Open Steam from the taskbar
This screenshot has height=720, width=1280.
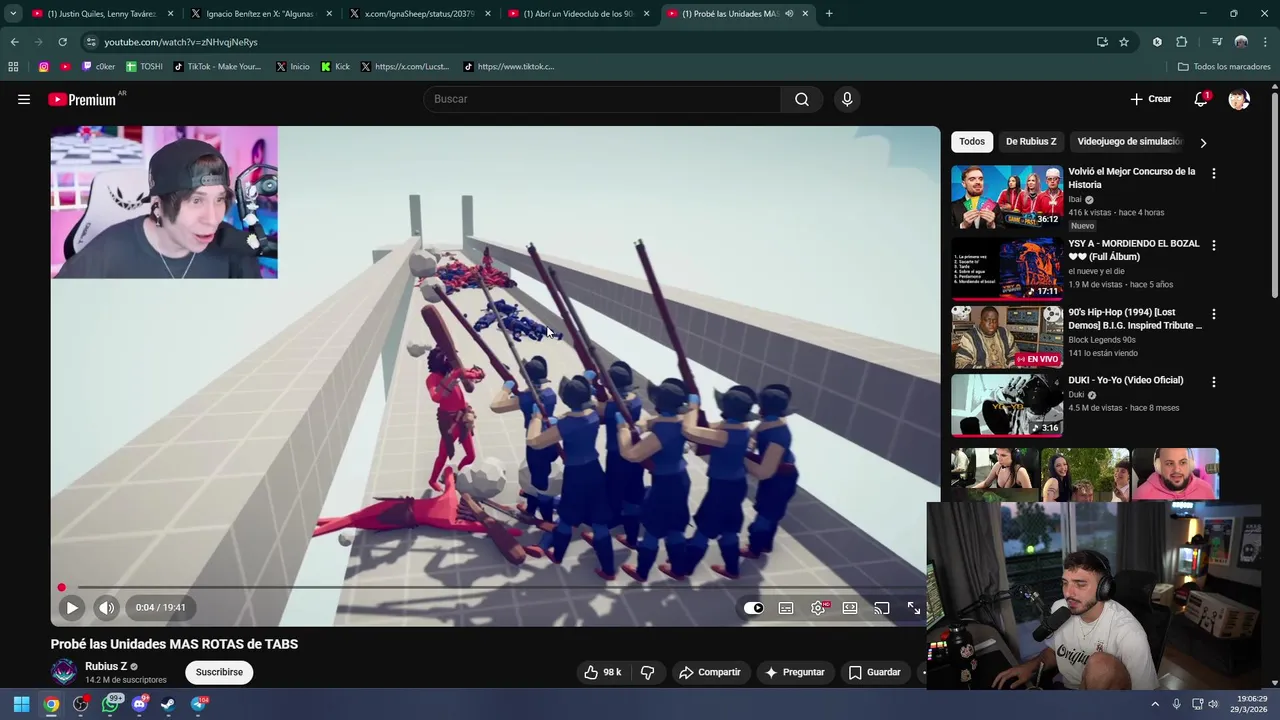(168, 704)
